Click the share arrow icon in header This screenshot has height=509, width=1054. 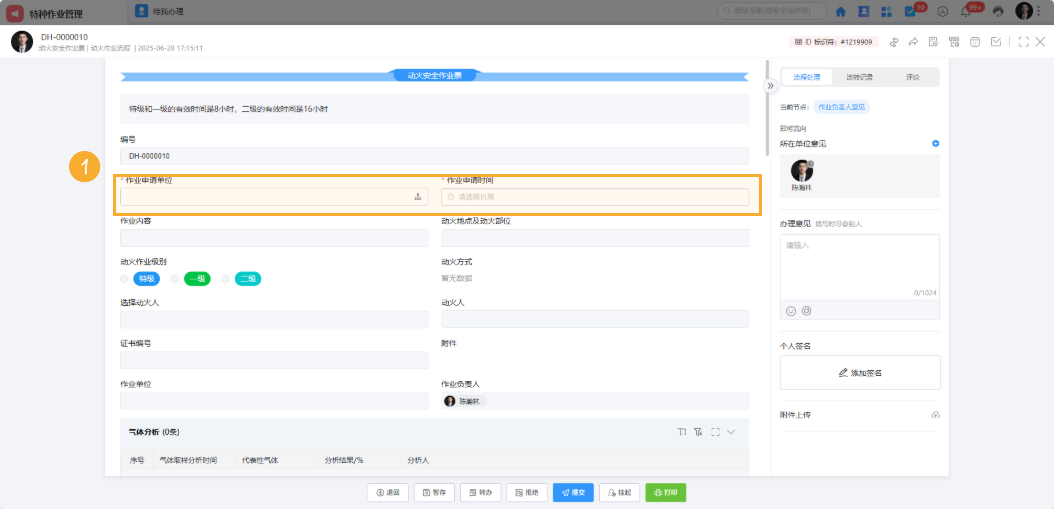(x=914, y=42)
